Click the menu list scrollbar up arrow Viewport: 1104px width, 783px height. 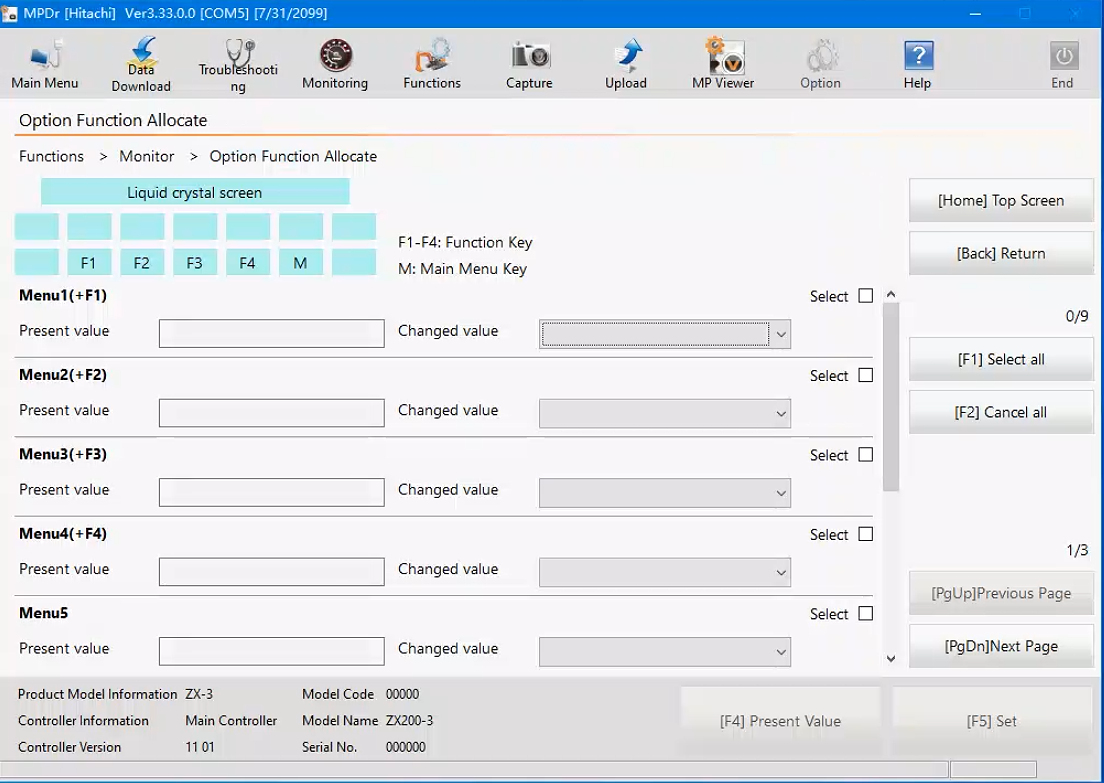[x=891, y=294]
